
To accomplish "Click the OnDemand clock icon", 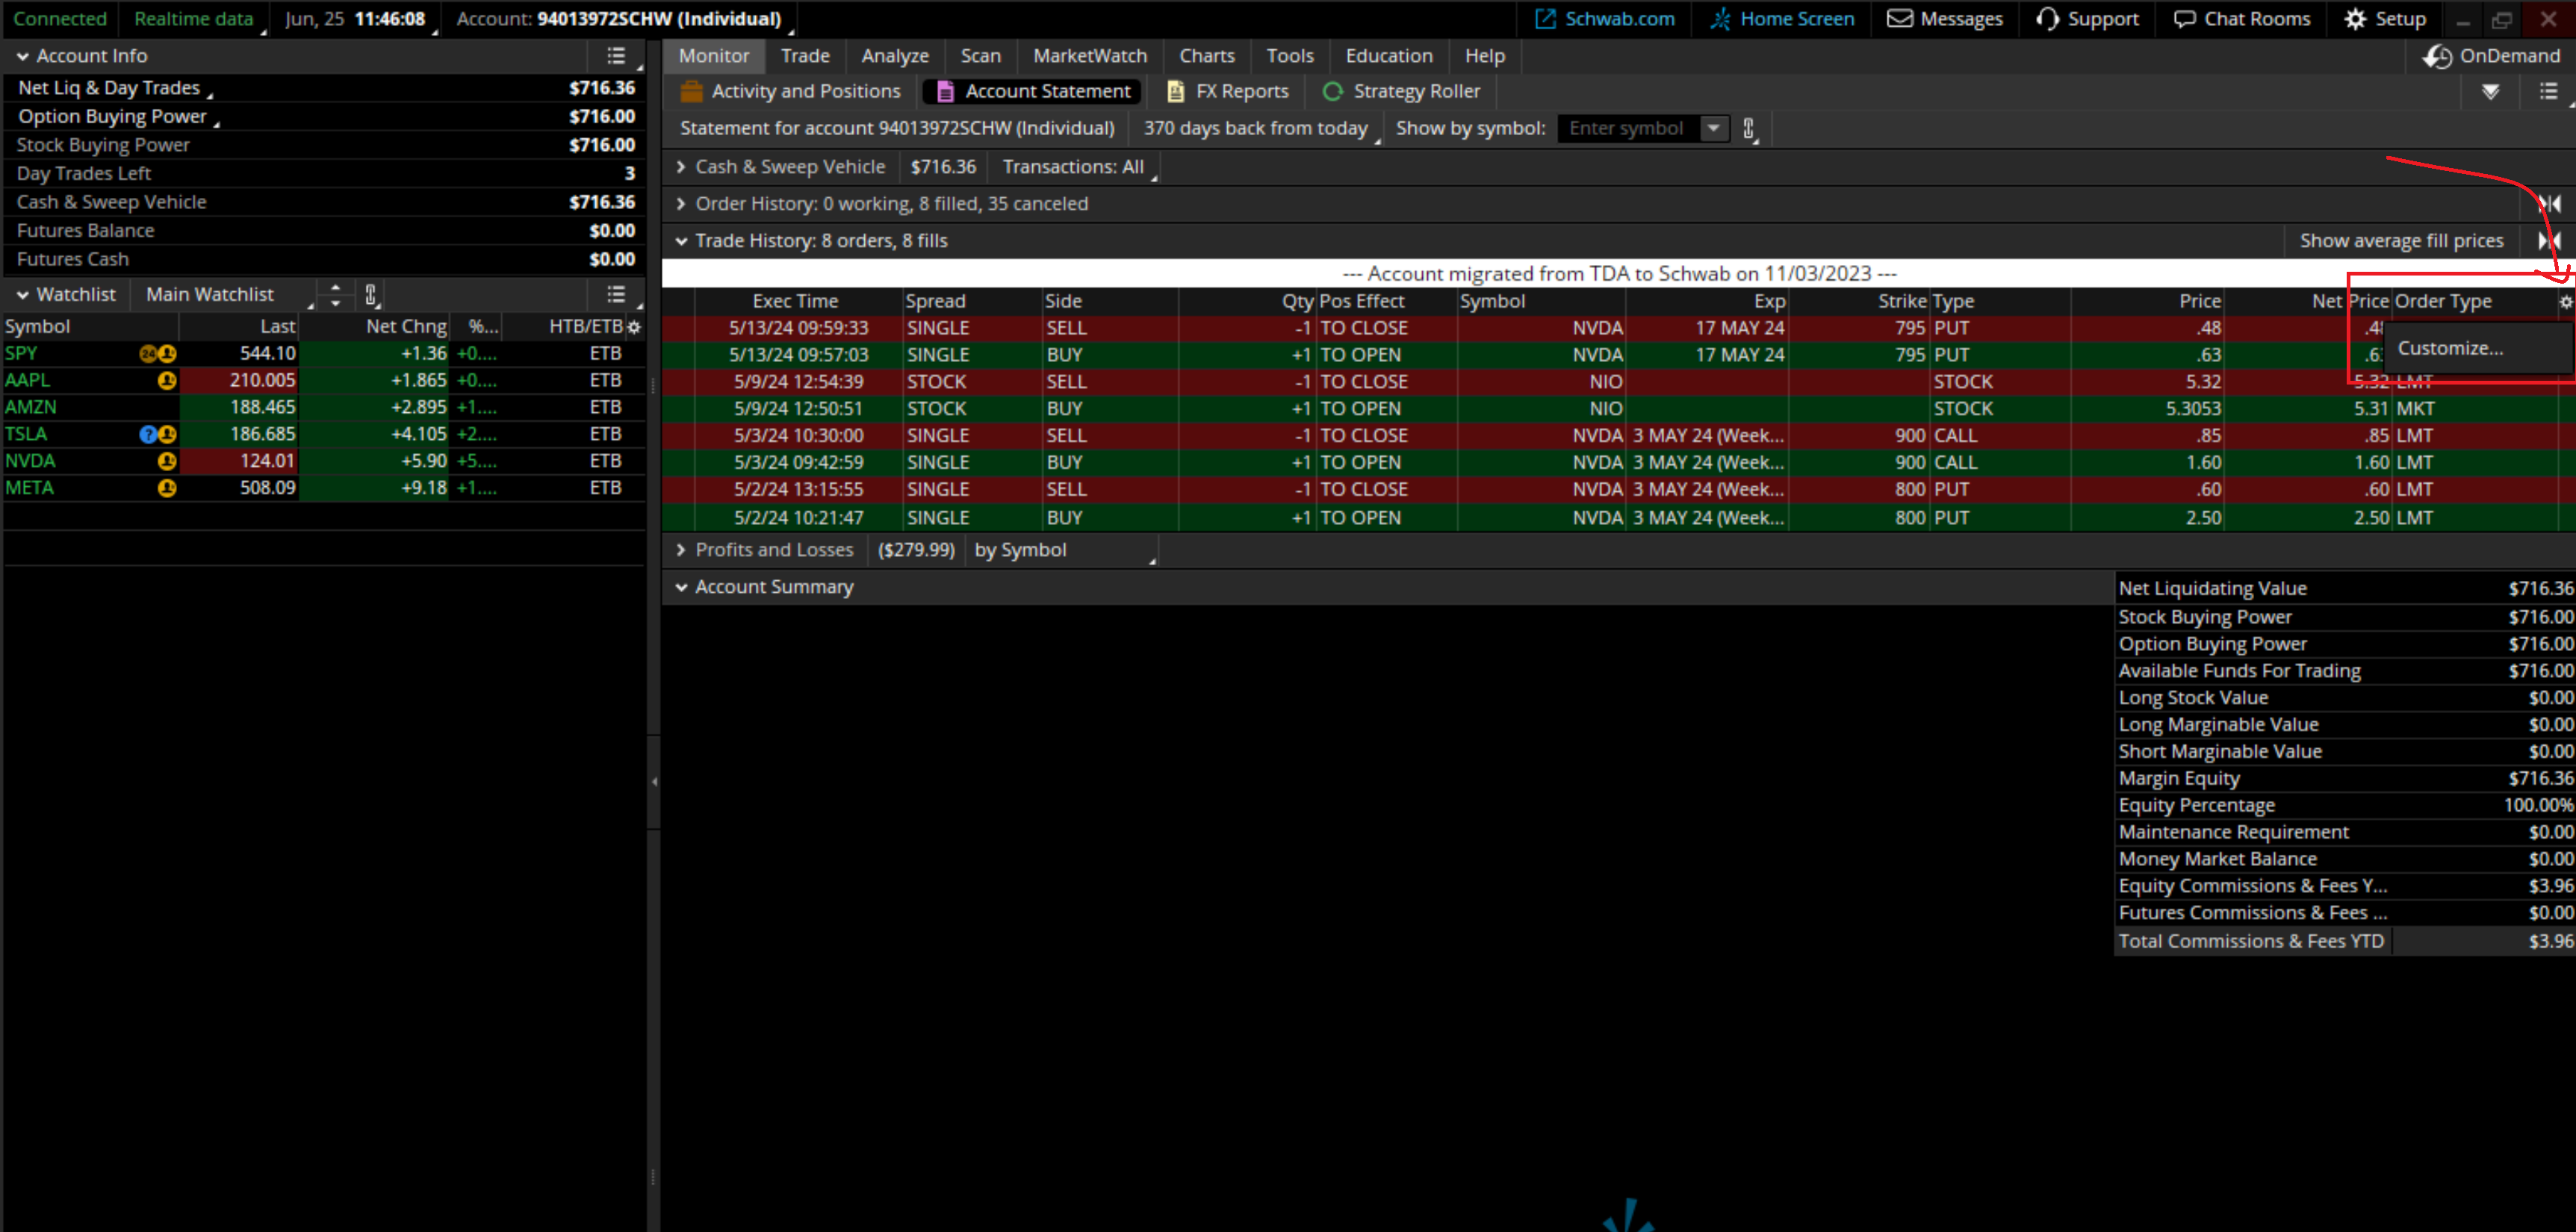I will (x=2436, y=56).
